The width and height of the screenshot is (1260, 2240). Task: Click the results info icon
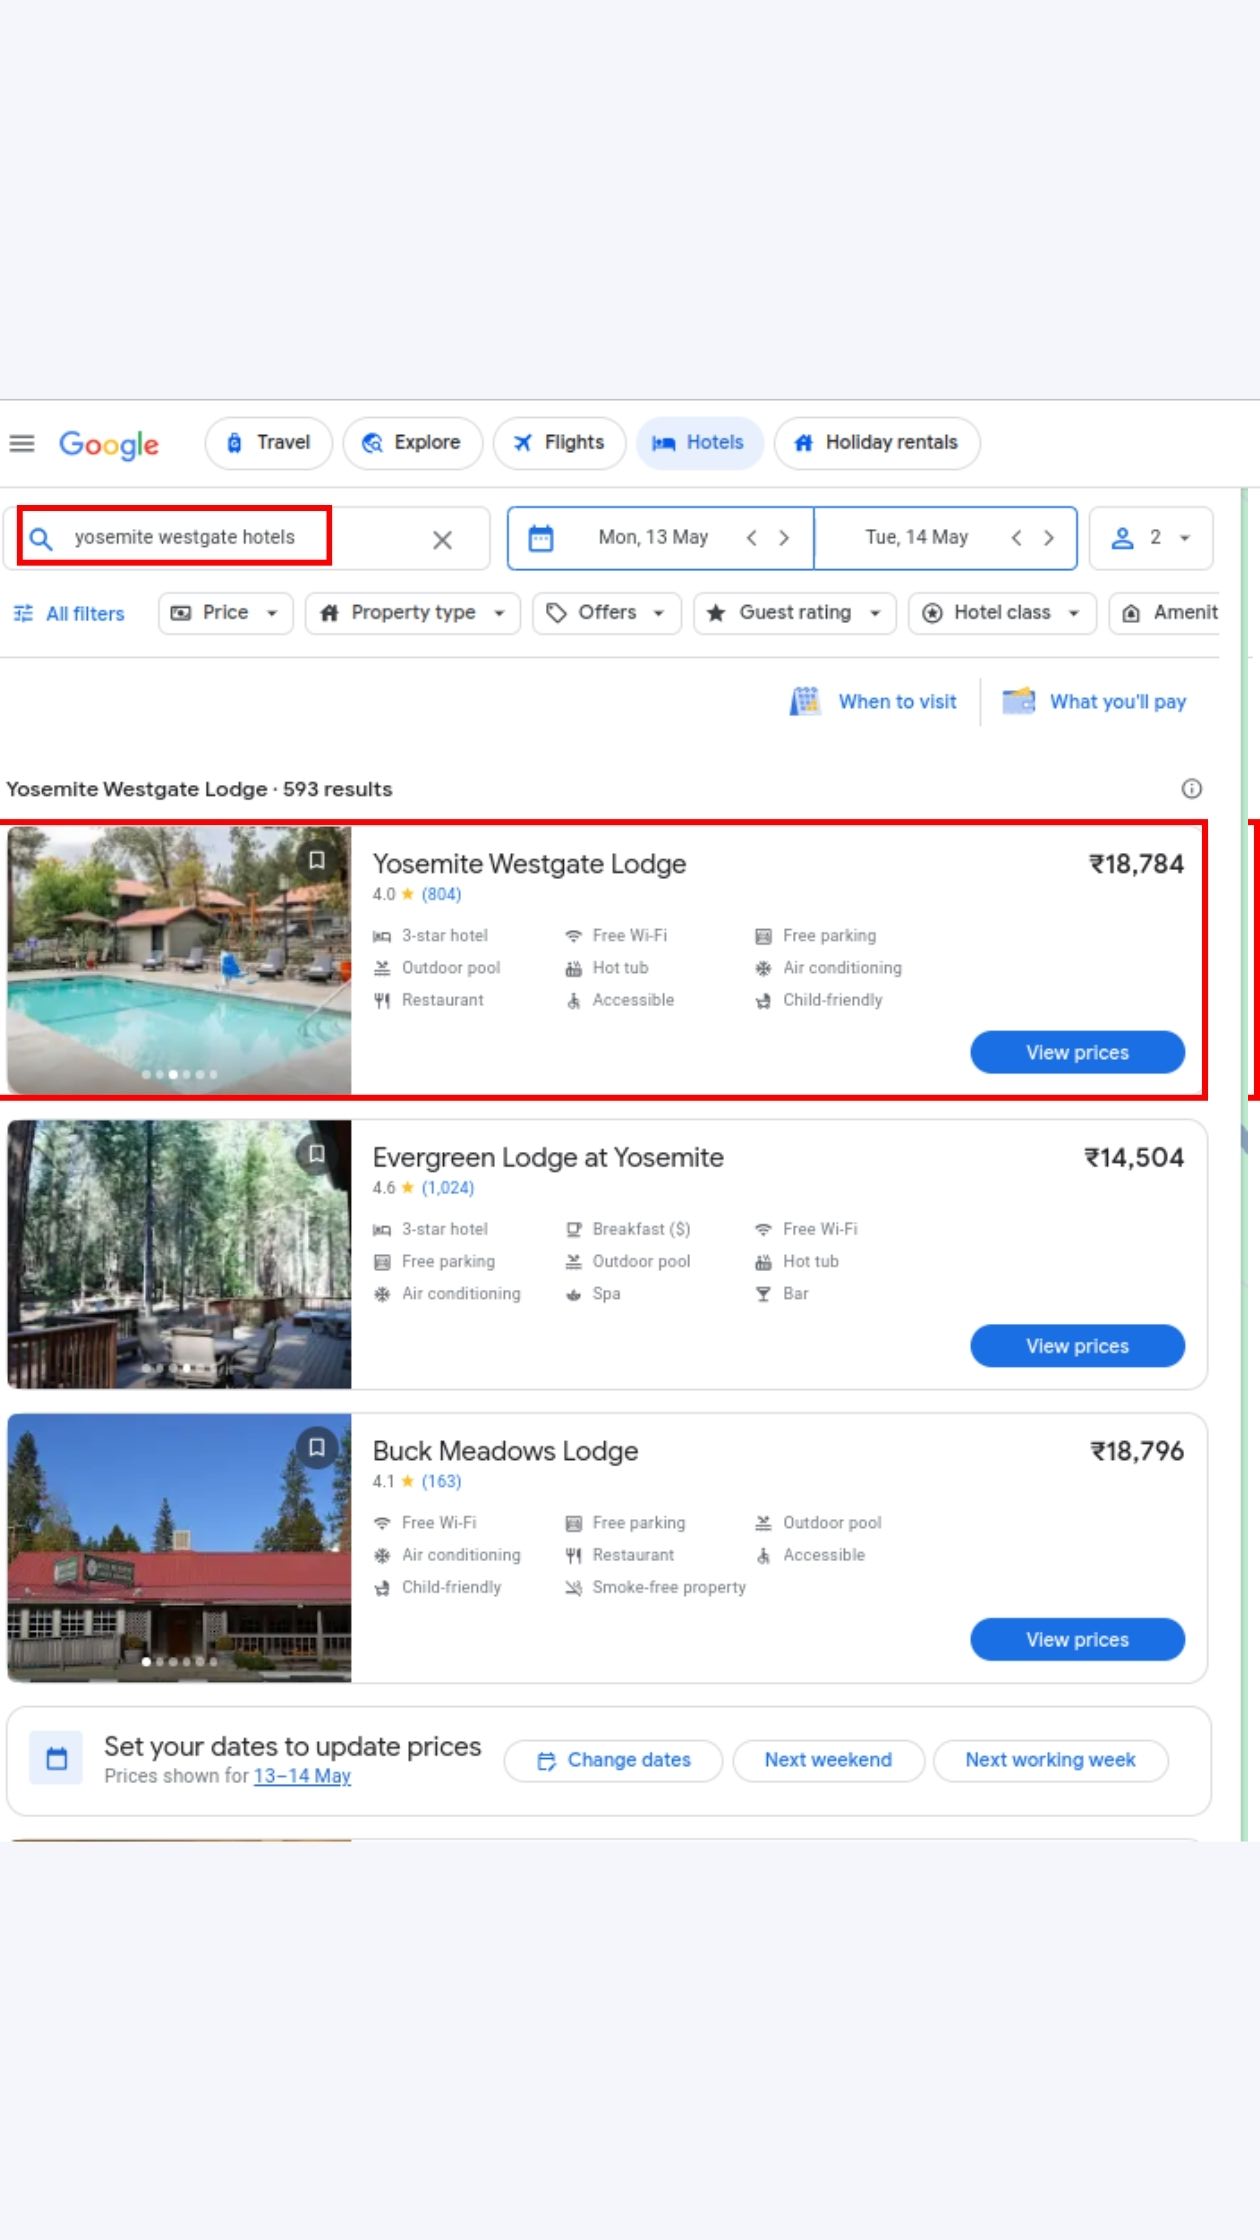(1191, 789)
